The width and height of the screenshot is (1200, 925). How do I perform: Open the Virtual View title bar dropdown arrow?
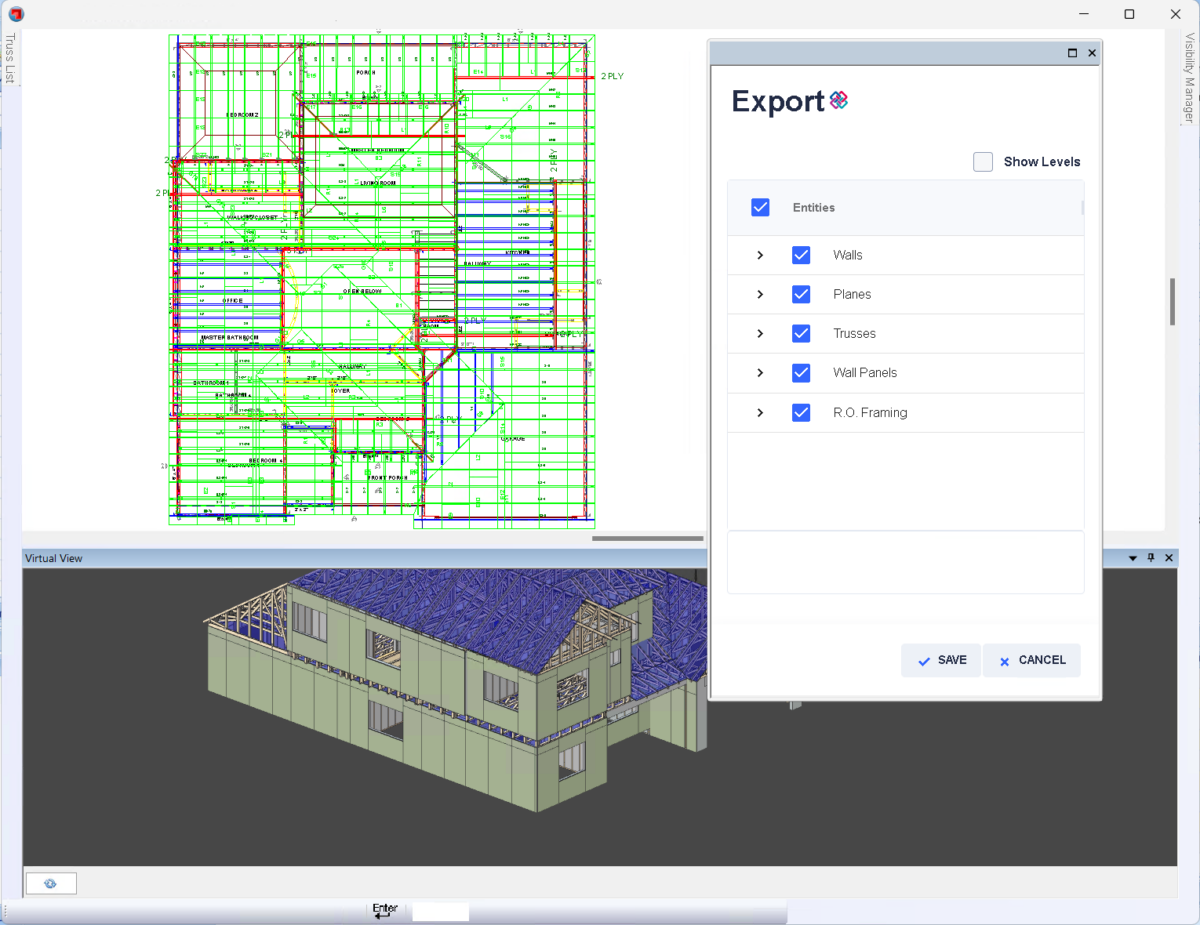1132,558
